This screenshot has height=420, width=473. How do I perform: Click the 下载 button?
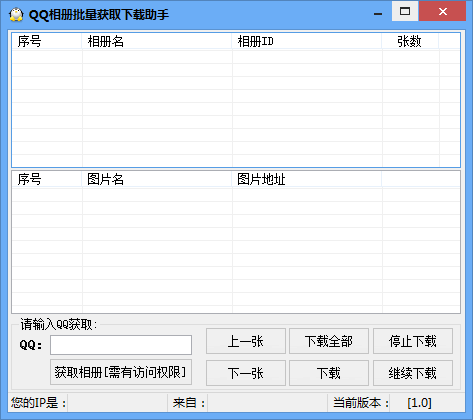click(329, 373)
